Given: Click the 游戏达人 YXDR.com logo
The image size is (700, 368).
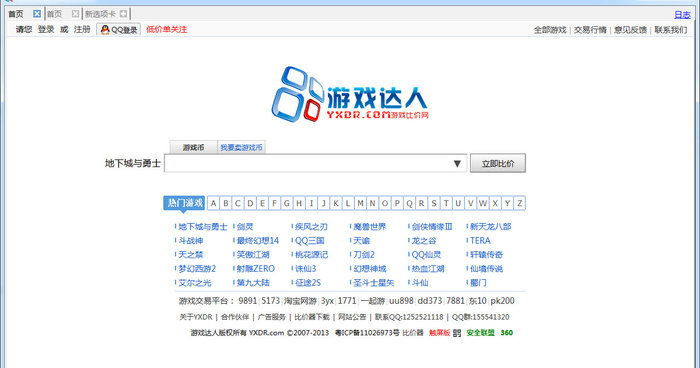Looking at the screenshot, I should tap(350, 94).
